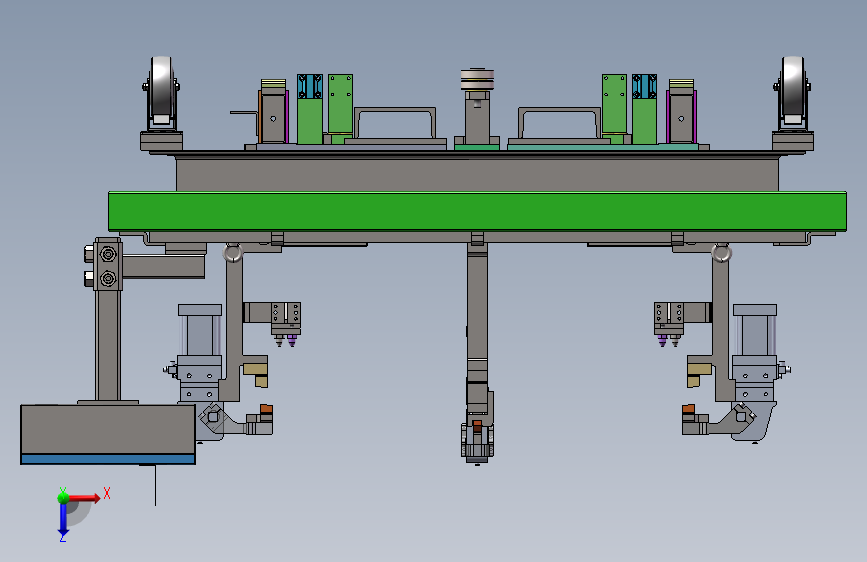
Task: Select the blue strip under the gray box
Action: tap(108, 459)
